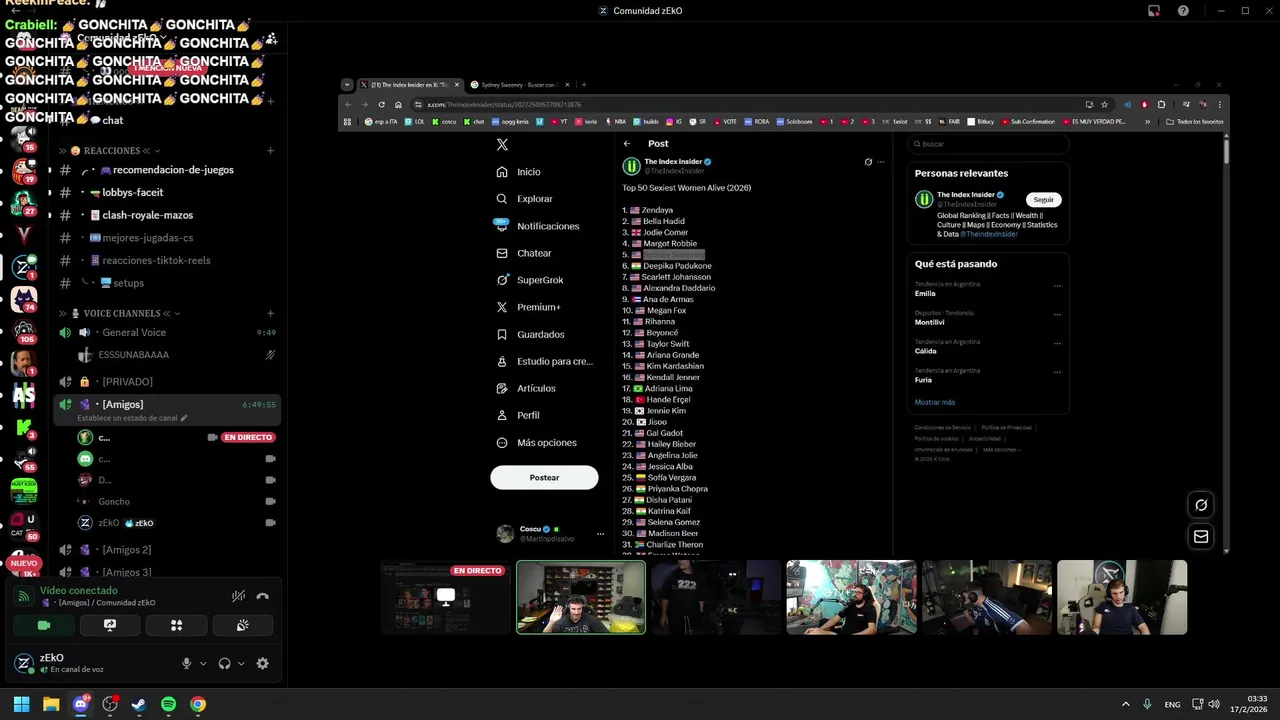
Task: Click the X logo icon
Action: (x=502, y=144)
